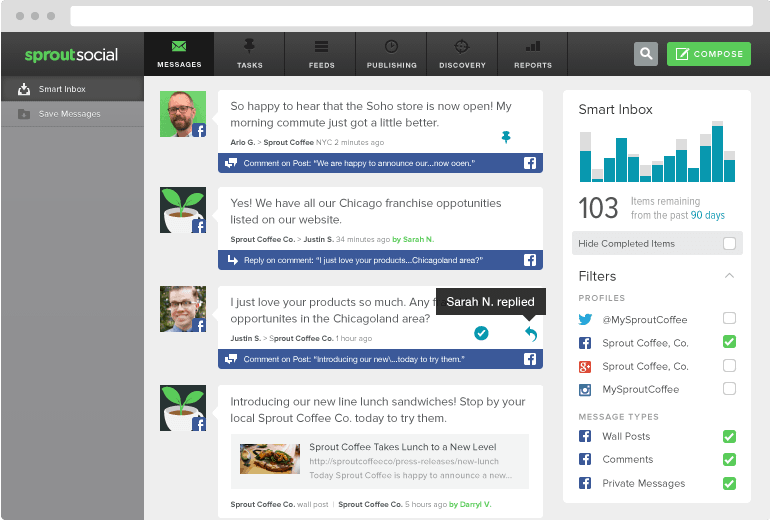Uncheck the Private Messages message type

[x=729, y=483]
